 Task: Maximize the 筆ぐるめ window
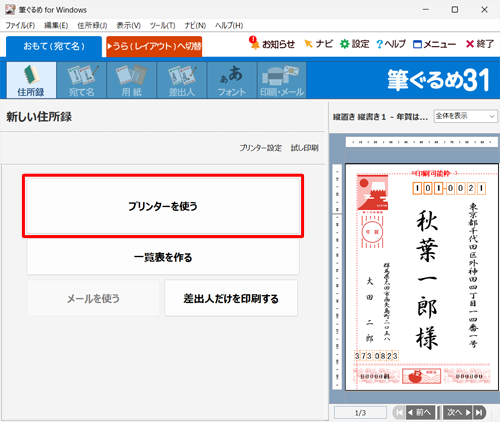[x=455, y=10]
